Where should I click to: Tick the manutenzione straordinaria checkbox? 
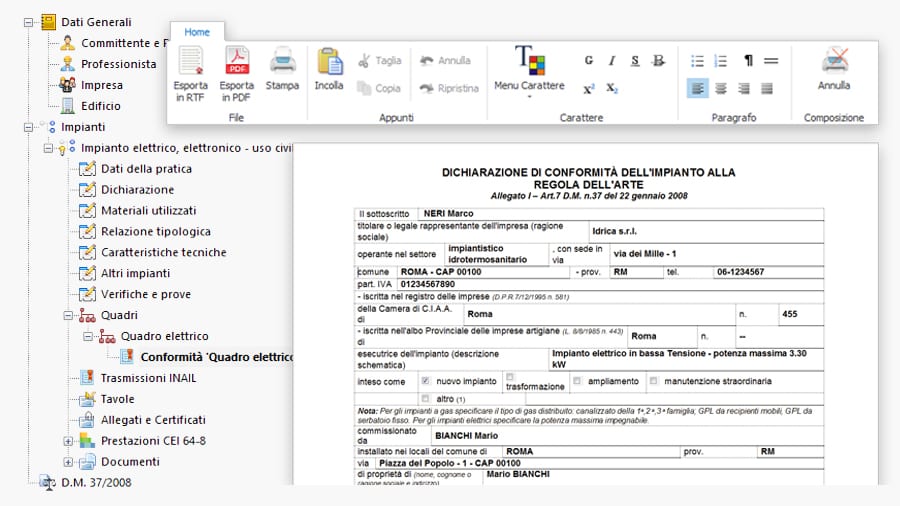tap(654, 381)
